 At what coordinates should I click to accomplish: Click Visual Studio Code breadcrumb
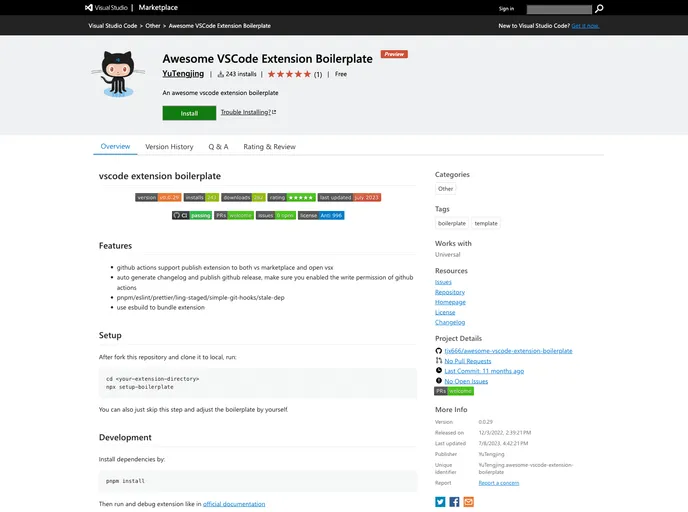click(x=113, y=26)
